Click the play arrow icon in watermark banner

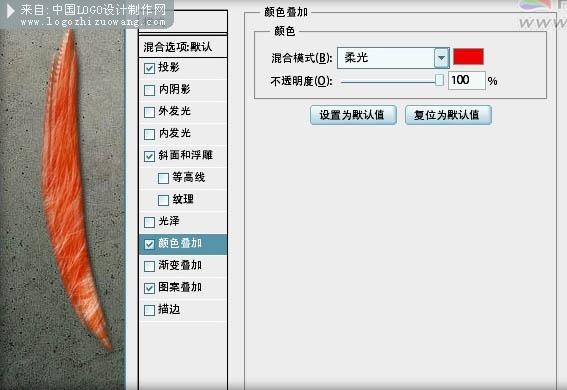pos(11,11)
